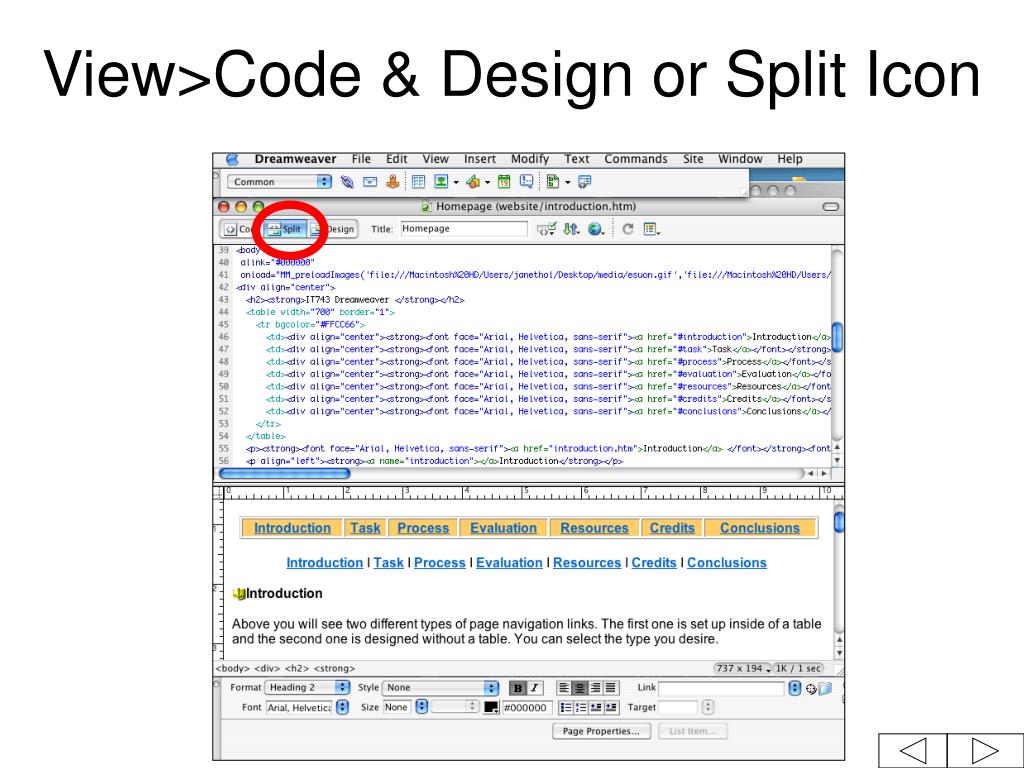The height and width of the screenshot is (768, 1024).
Task: Open the View menu
Action: 436,159
